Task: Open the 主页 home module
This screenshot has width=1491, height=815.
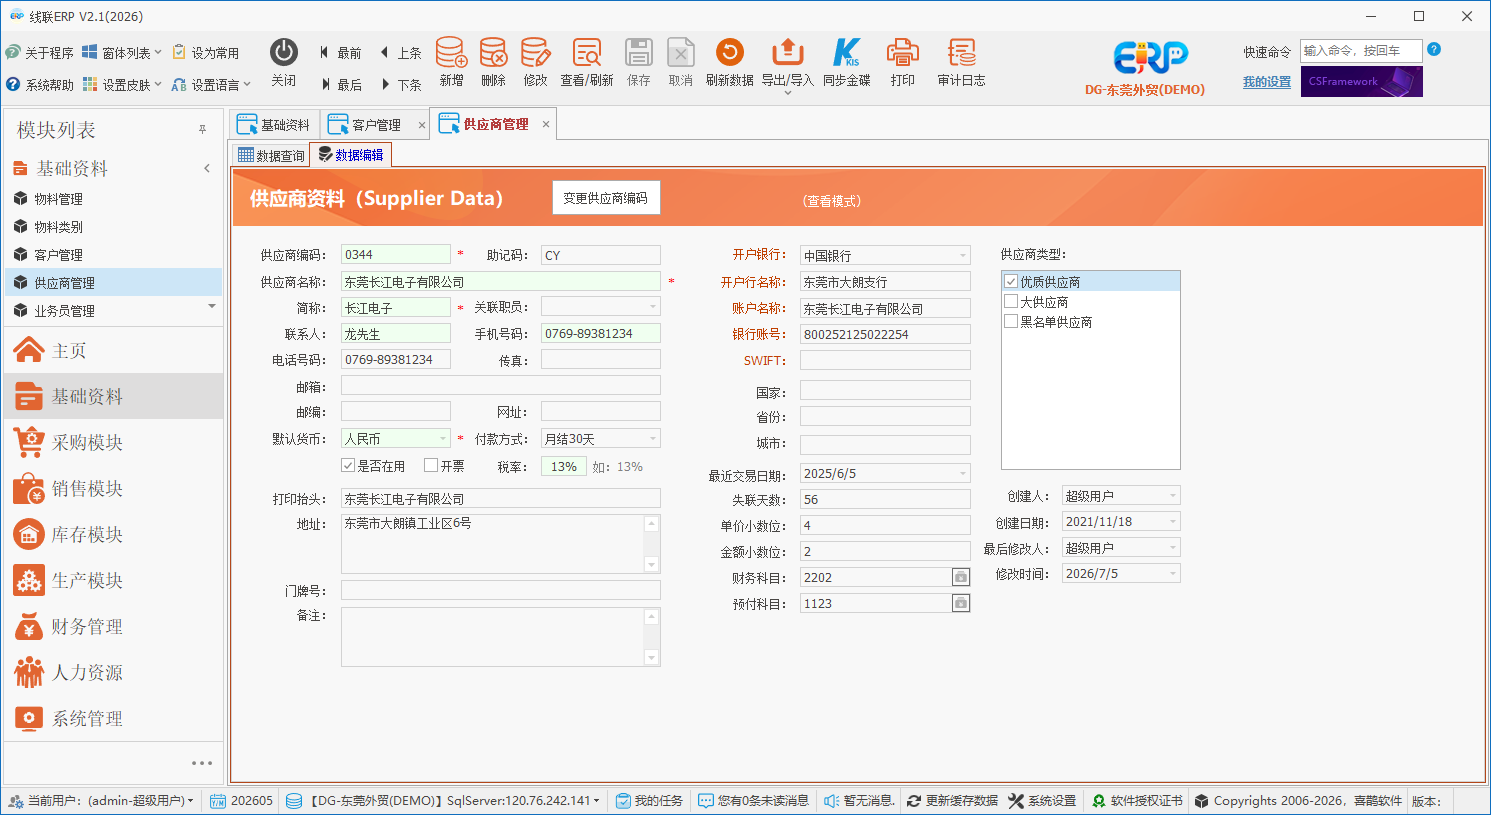Action: [113, 350]
